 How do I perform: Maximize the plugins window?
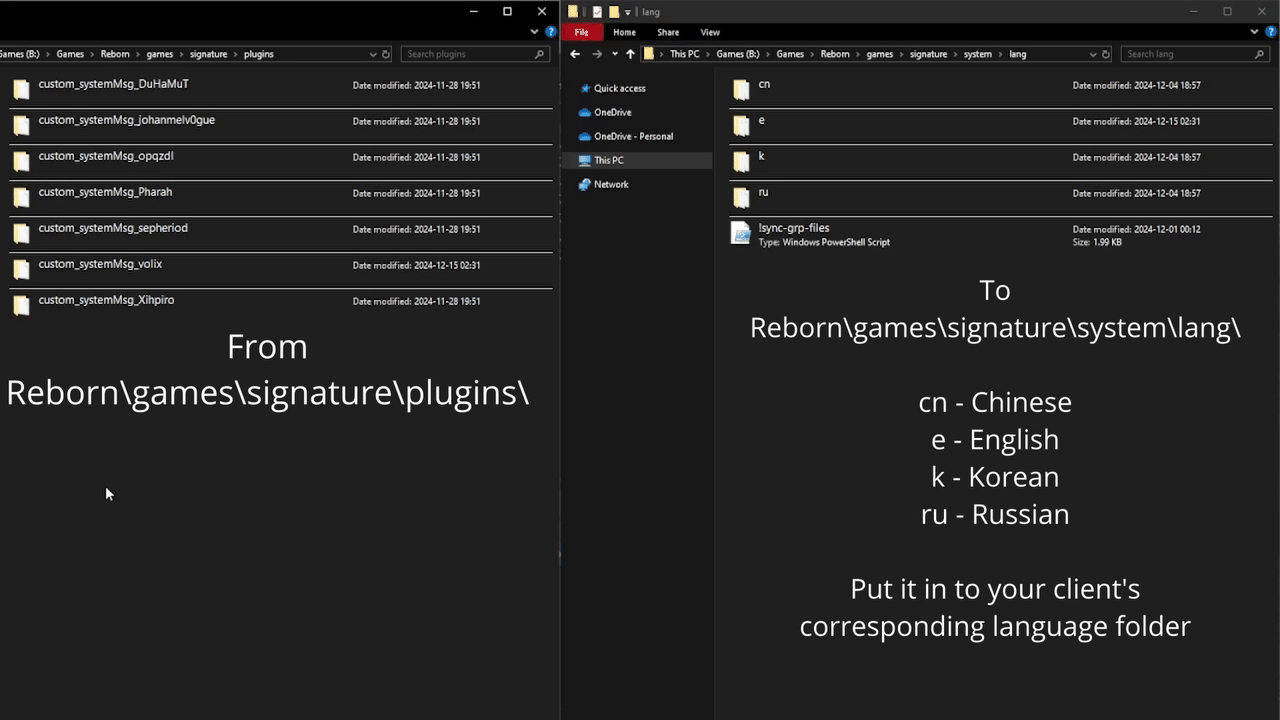(x=507, y=12)
